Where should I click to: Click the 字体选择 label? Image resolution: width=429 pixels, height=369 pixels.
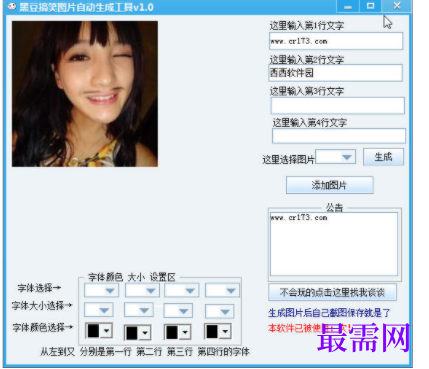pos(39,288)
